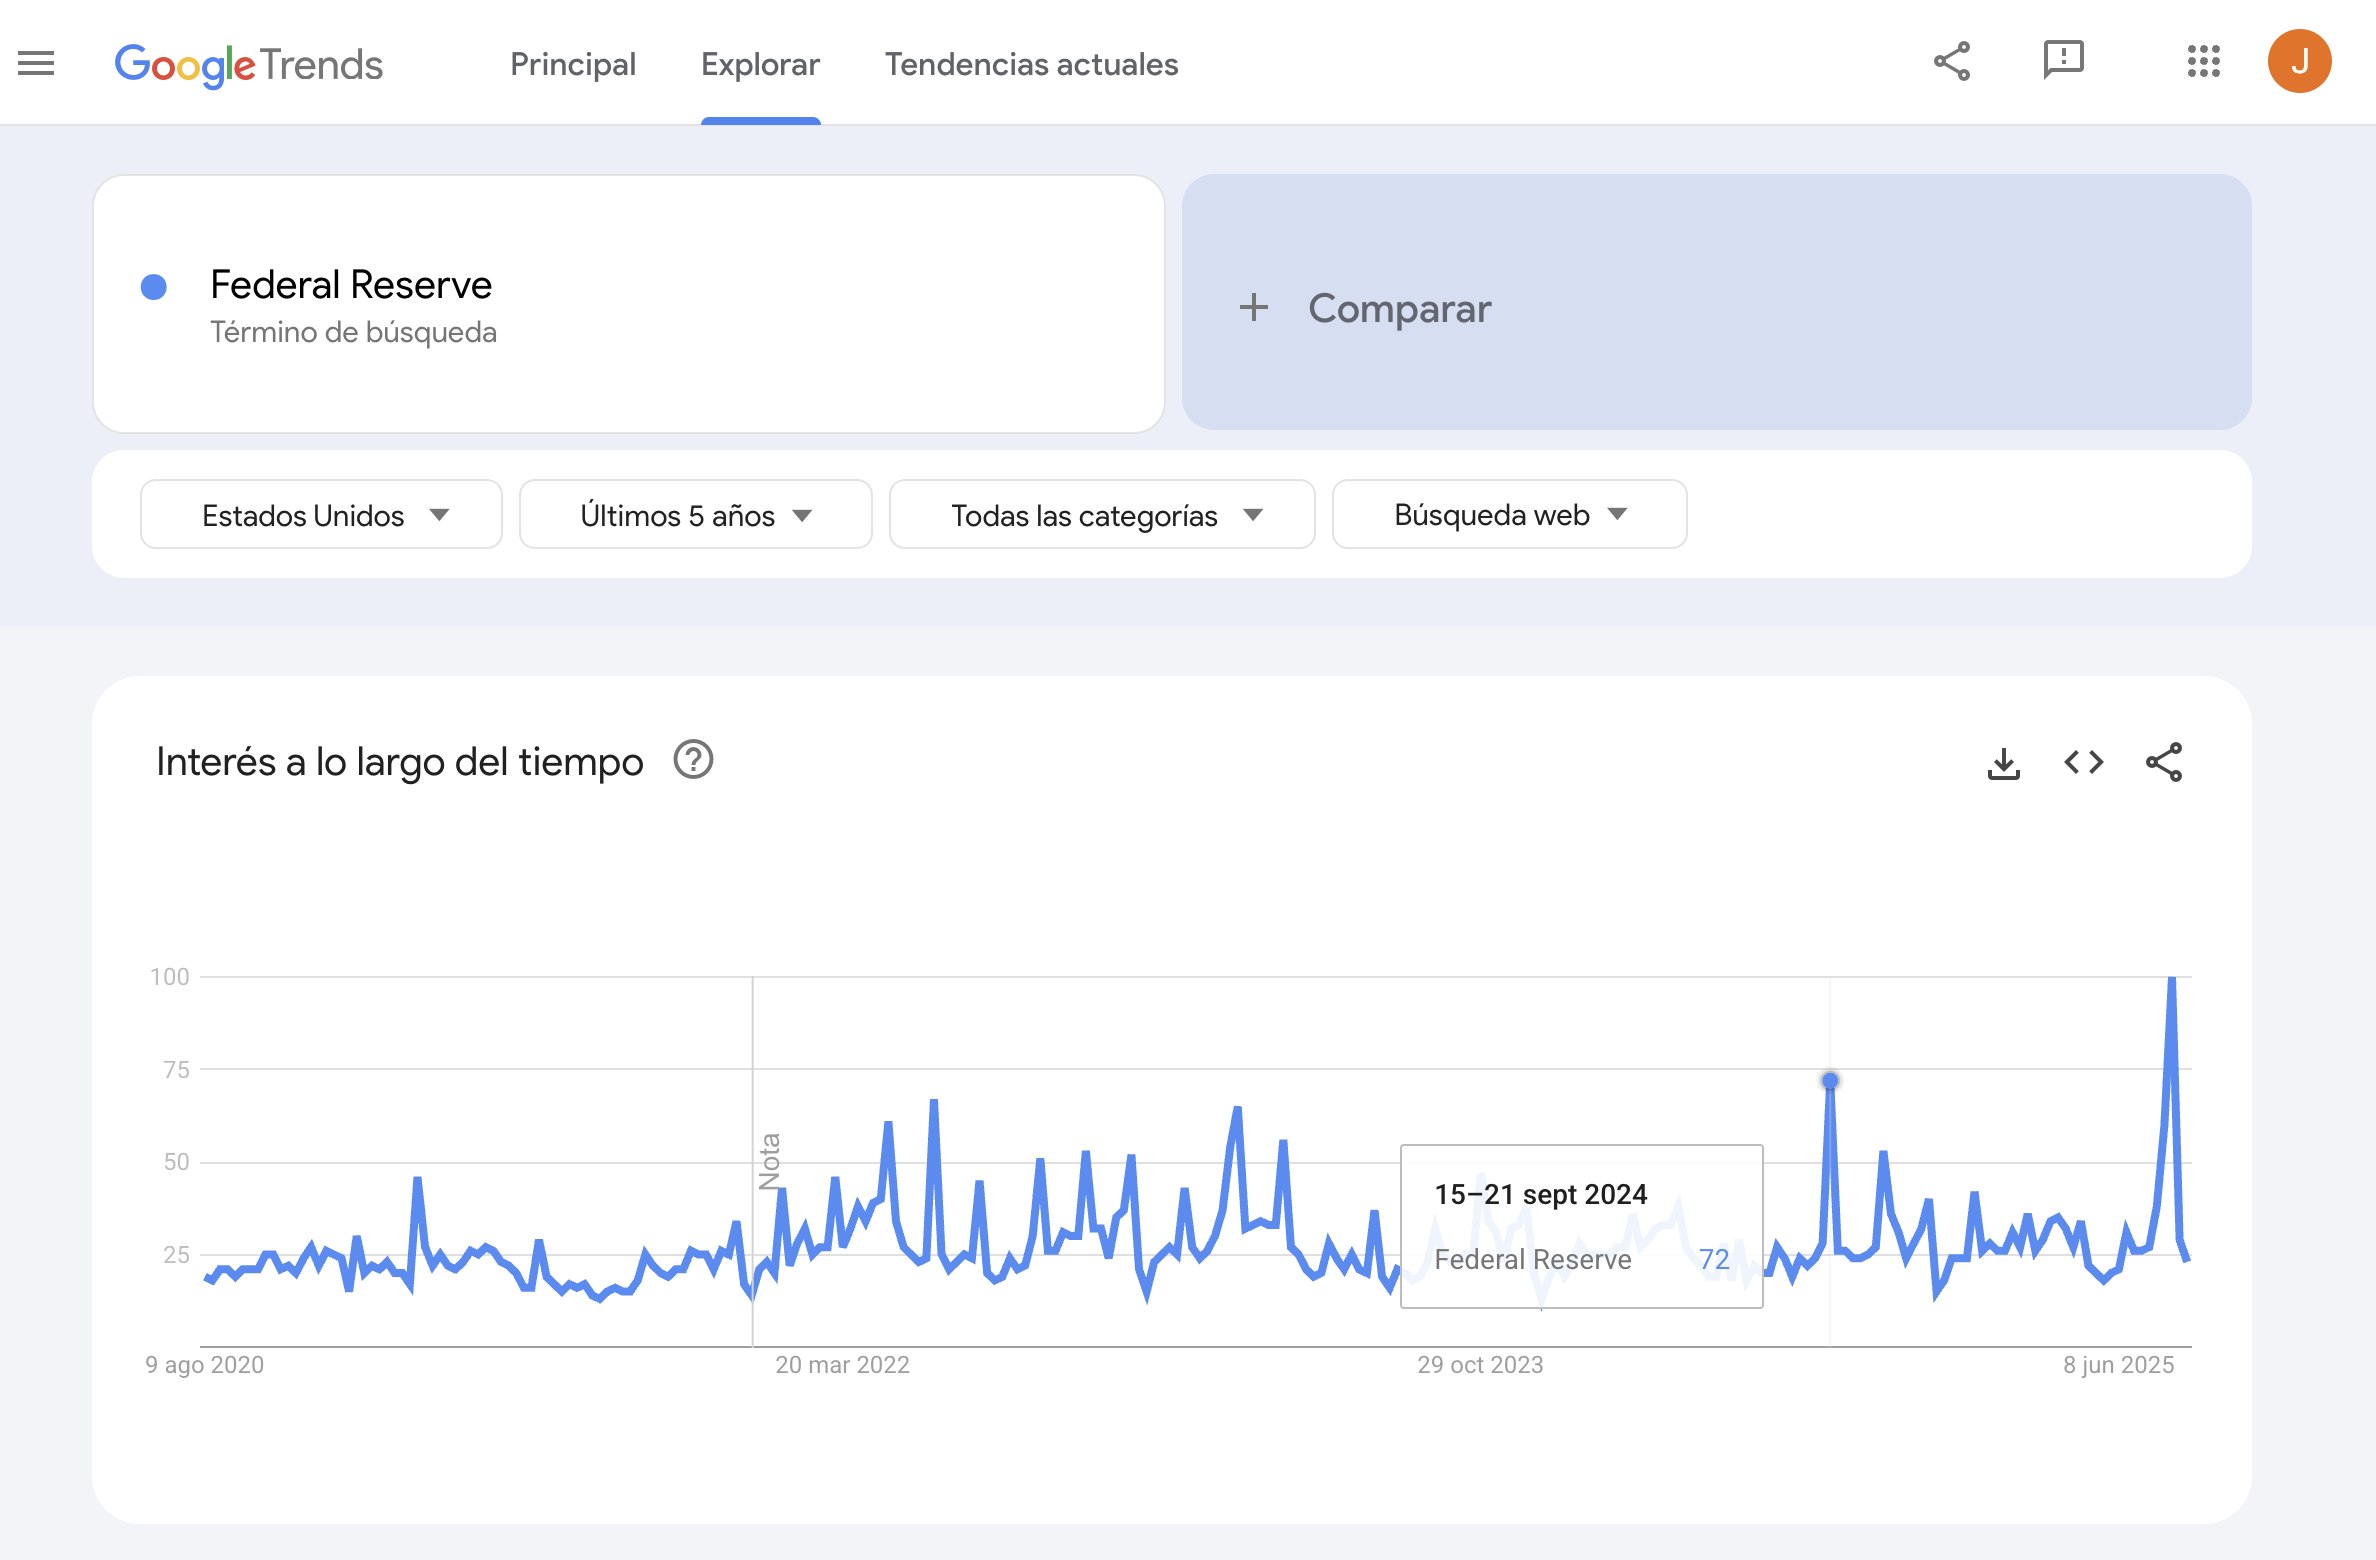Add a comparison term with Comparar
The height and width of the screenshot is (1560, 2376).
coord(1716,302)
